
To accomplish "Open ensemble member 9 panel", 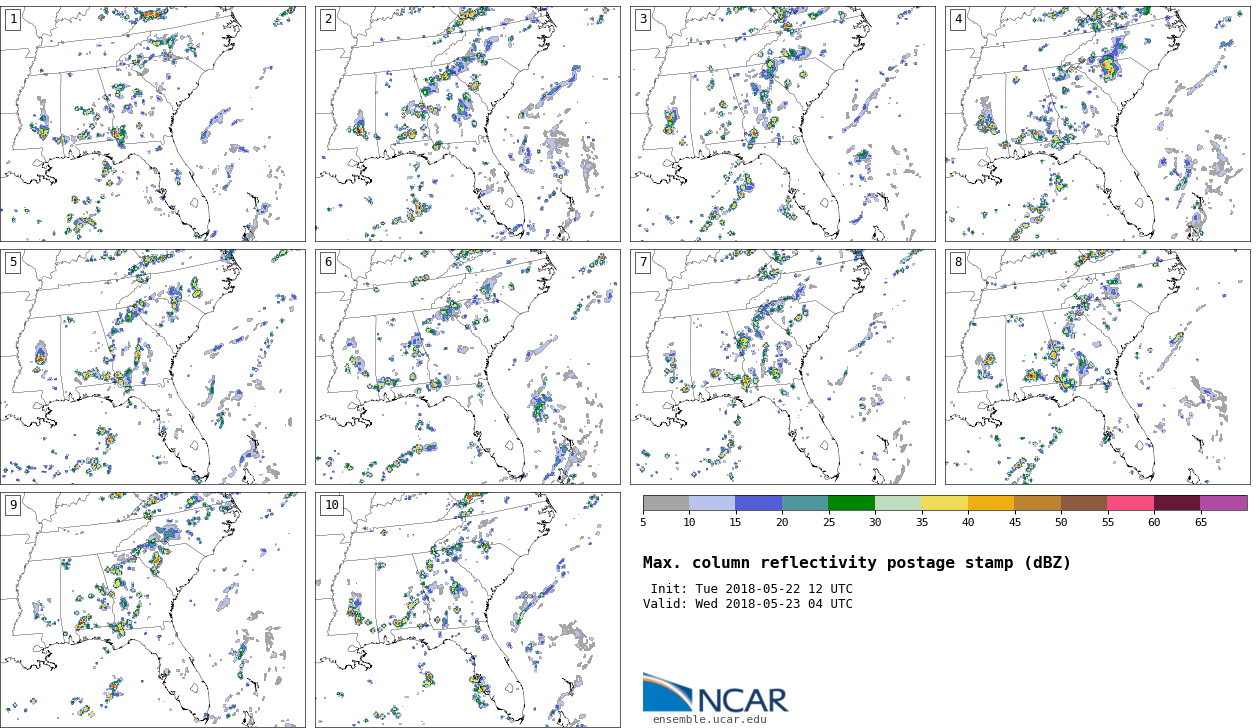I will tap(153, 609).
